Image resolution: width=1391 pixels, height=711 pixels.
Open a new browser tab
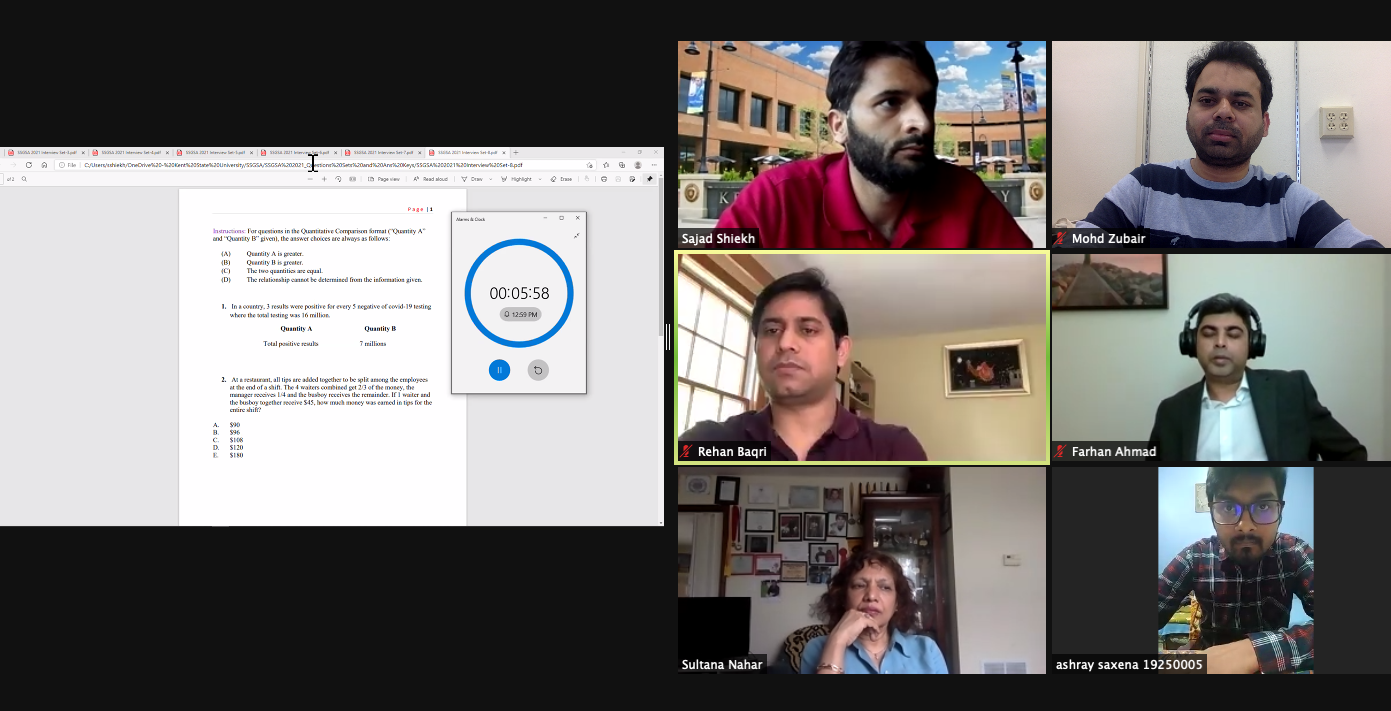click(516, 153)
